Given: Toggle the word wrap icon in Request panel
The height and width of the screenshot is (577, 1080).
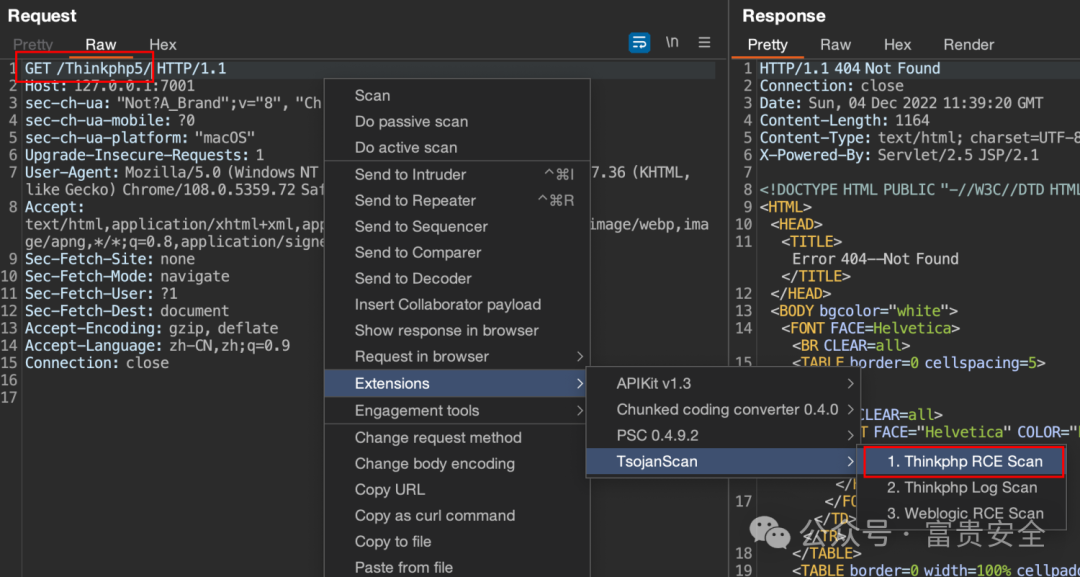Looking at the screenshot, I should [639, 43].
